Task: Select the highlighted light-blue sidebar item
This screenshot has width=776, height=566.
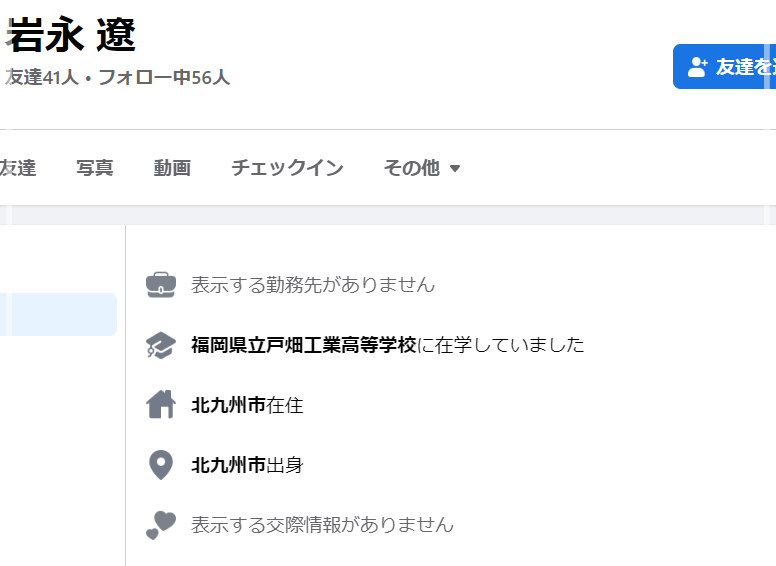Action: point(58,315)
